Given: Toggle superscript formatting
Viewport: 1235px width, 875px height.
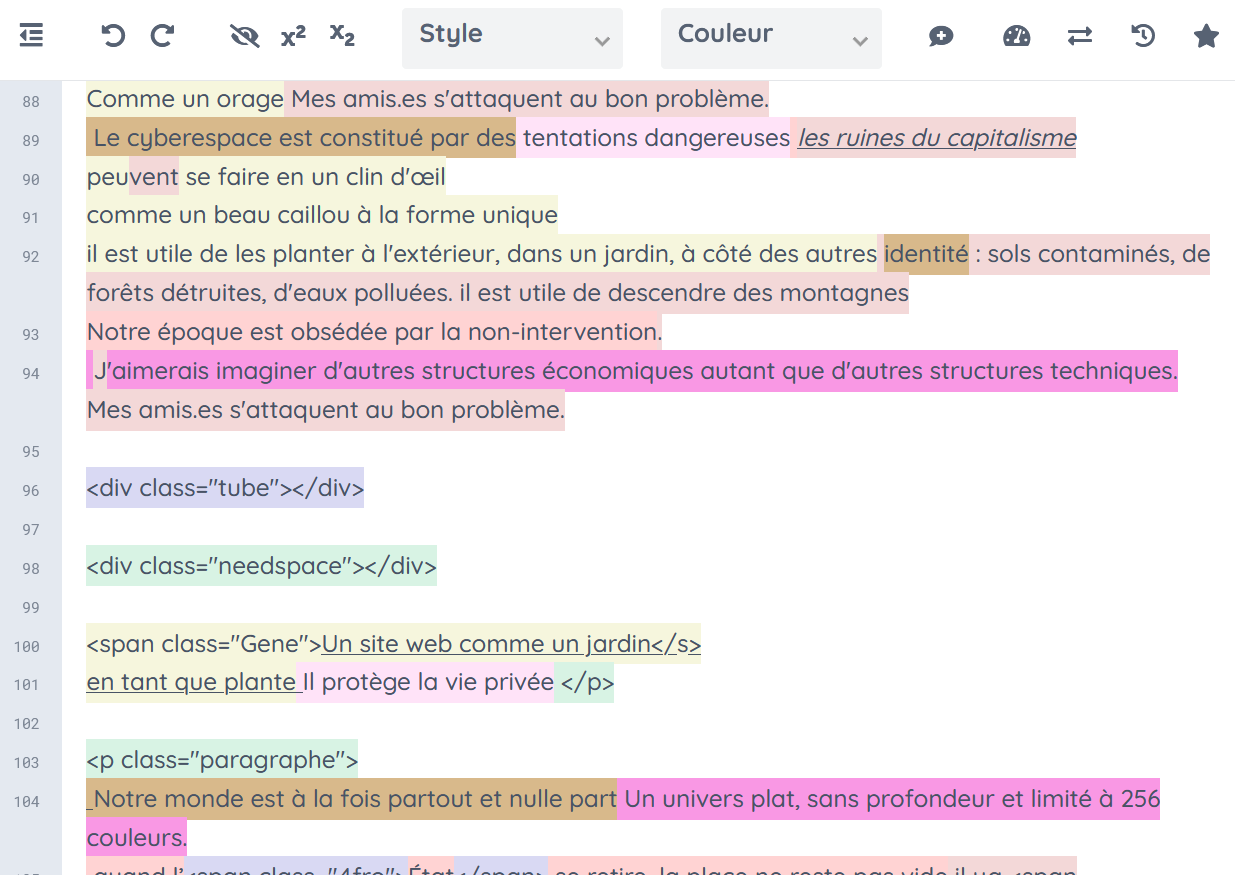Looking at the screenshot, I should pyautogui.click(x=293, y=36).
